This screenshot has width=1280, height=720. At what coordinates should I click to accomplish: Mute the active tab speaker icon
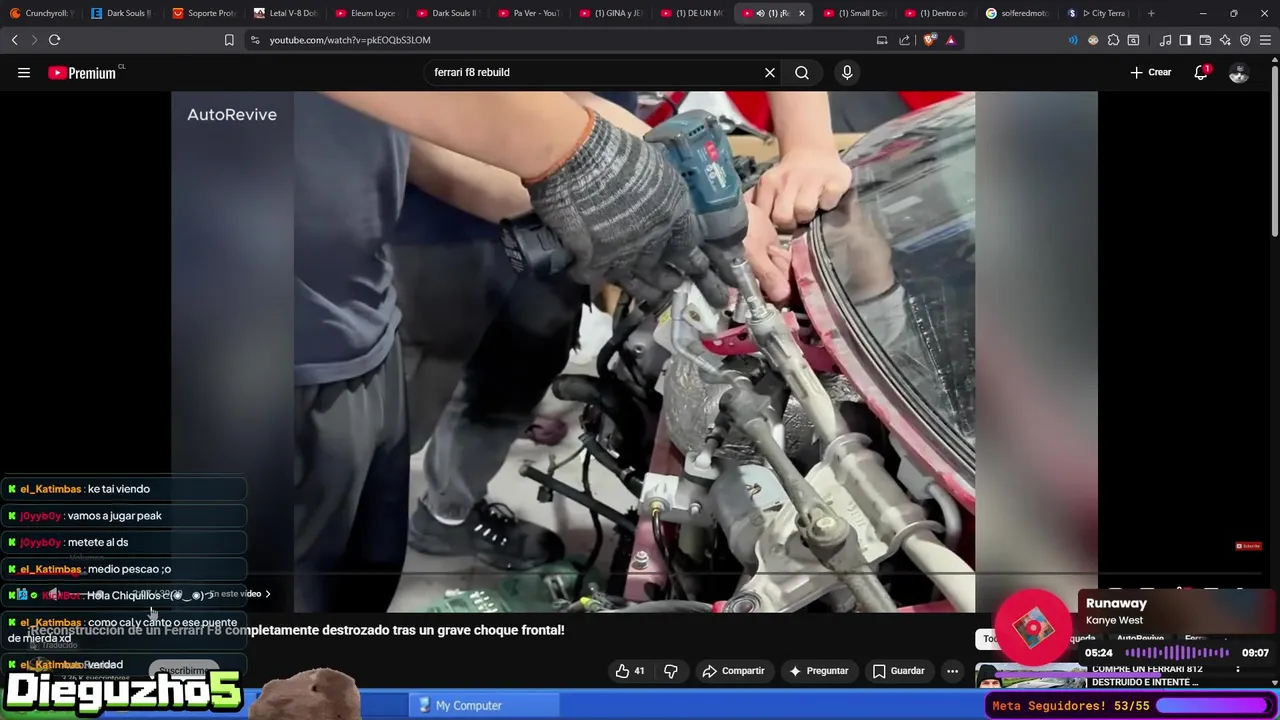(x=760, y=13)
